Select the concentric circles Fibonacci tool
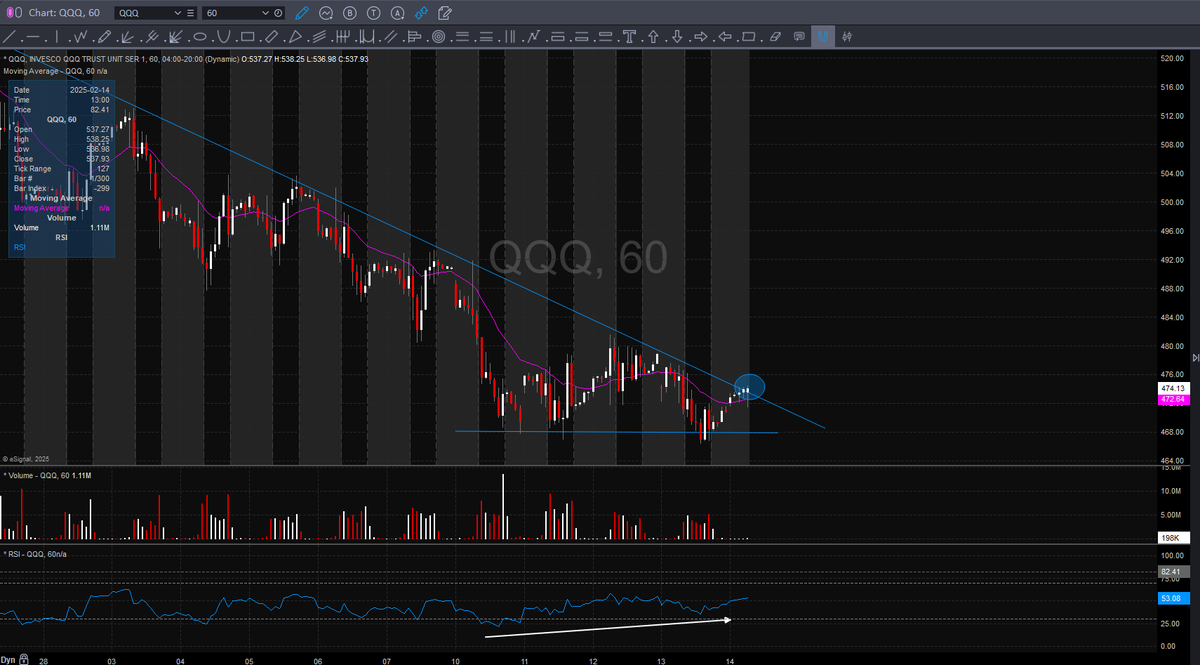The height and width of the screenshot is (665, 1200). click(x=439, y=37)
